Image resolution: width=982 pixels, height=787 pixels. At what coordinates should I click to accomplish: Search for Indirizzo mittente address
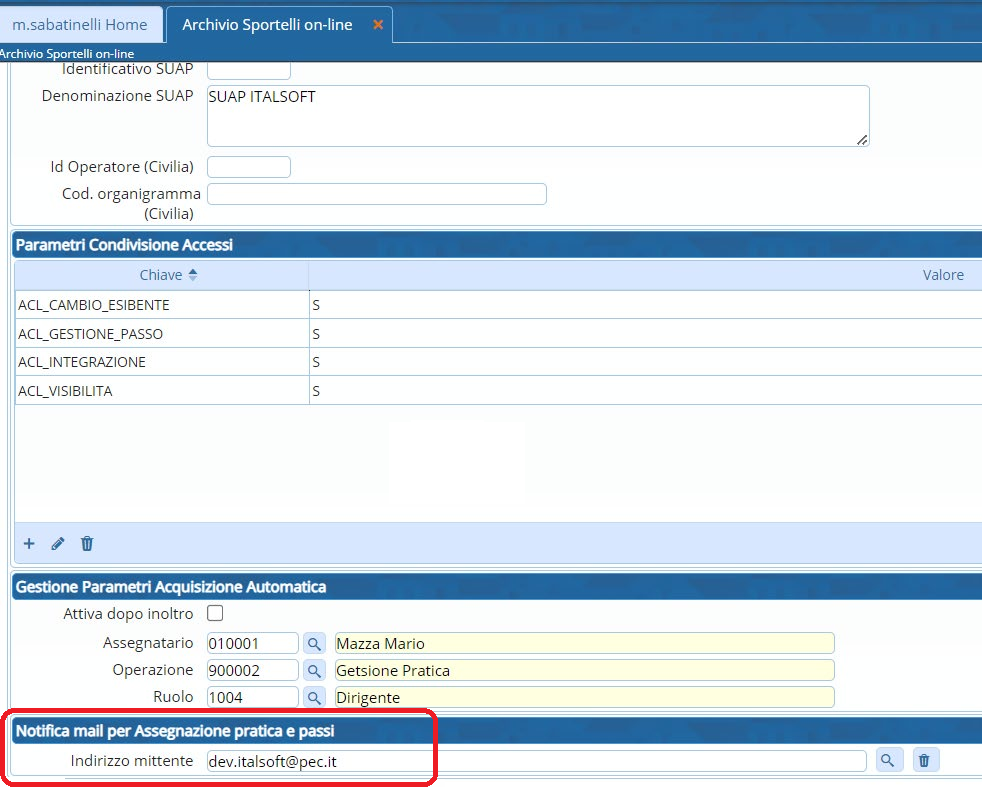coord(886,761)
